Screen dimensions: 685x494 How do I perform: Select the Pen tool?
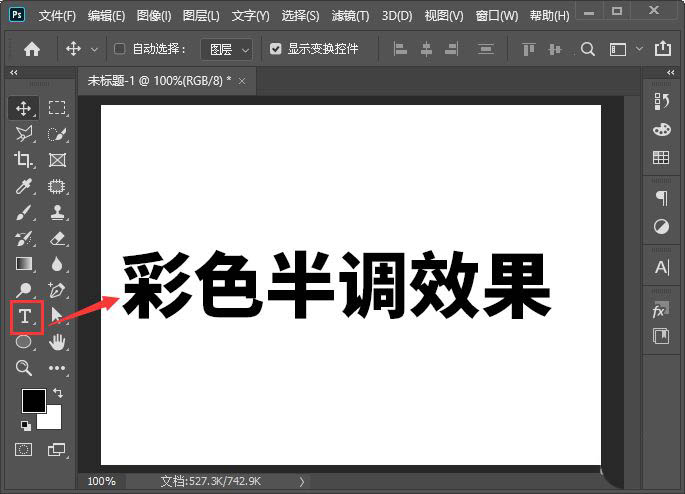pyautogui.click(x=57, y=290)
